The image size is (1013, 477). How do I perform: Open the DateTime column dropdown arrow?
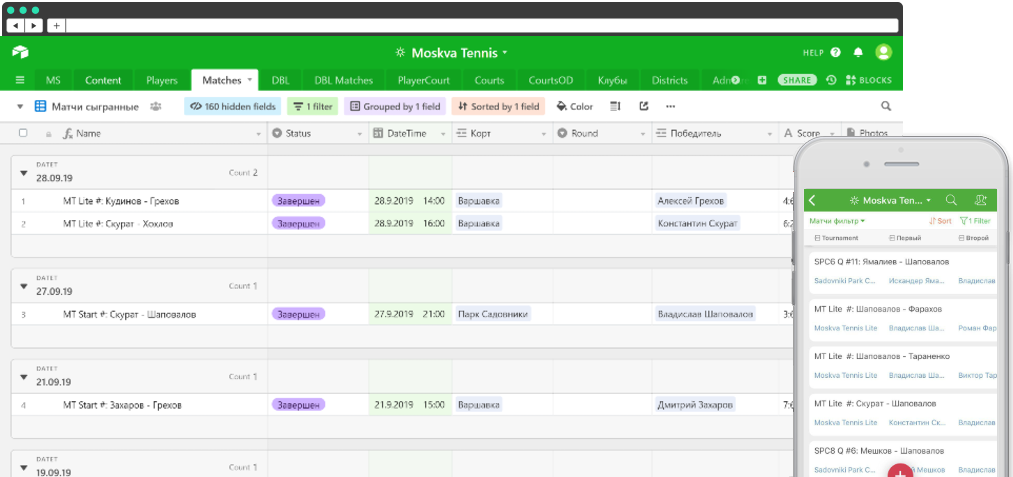(443, 134)
